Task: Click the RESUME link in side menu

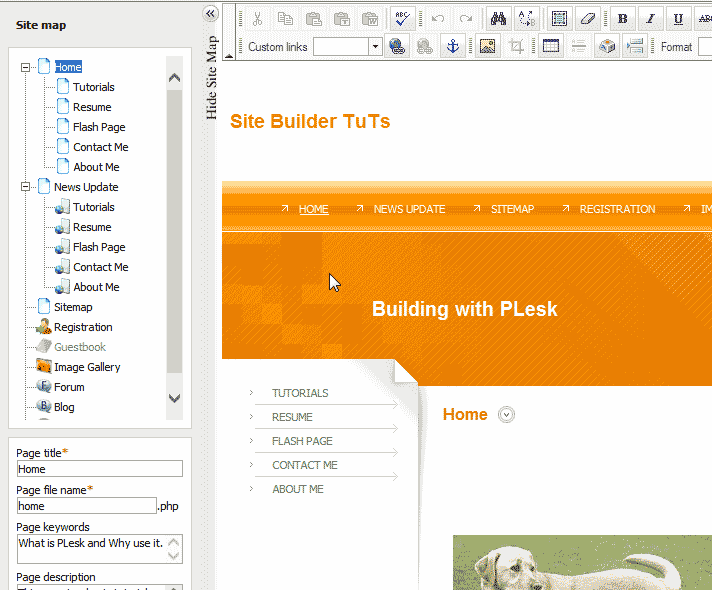Action: tap(292, 417)
